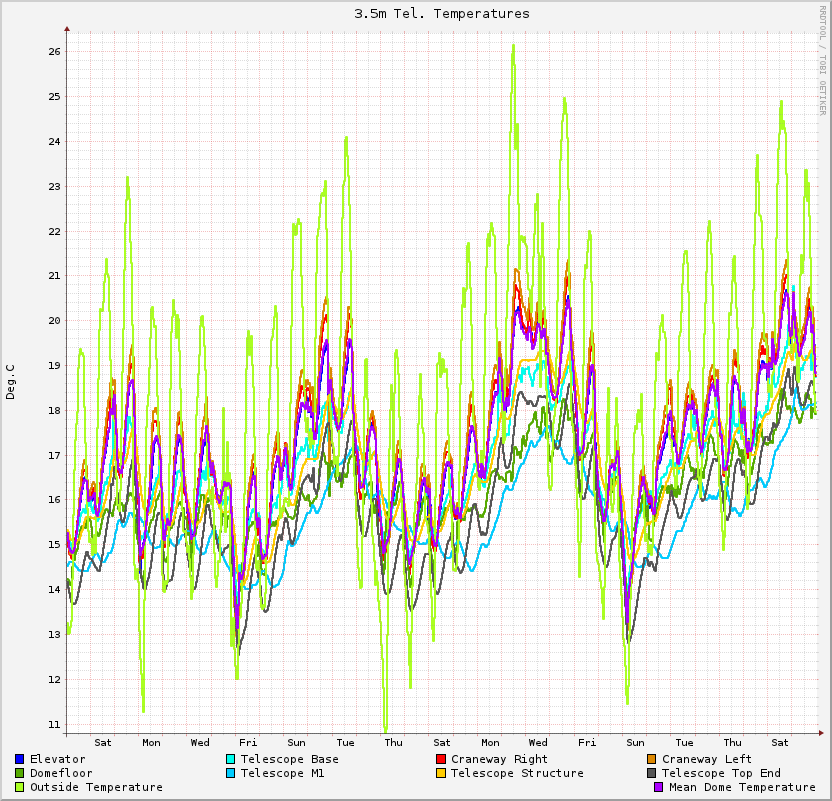Click the "Deg.C" y-axis label
The height and width of the screenshot is (801, 832).
11,382
